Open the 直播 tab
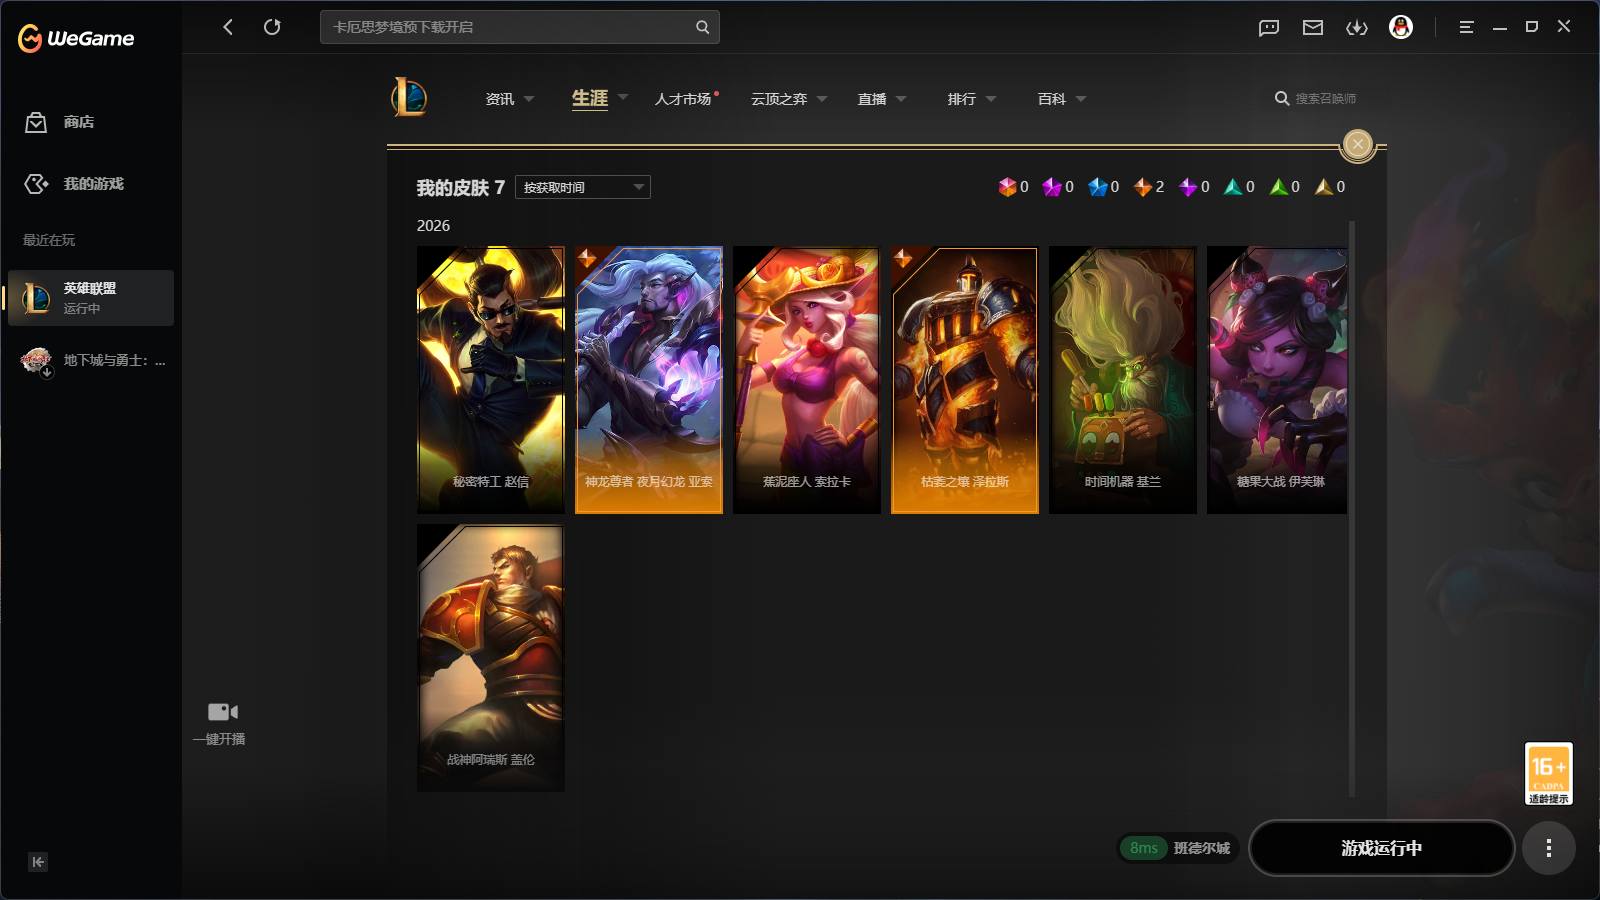Screen dimensions: 1600x900 [872, 99]
